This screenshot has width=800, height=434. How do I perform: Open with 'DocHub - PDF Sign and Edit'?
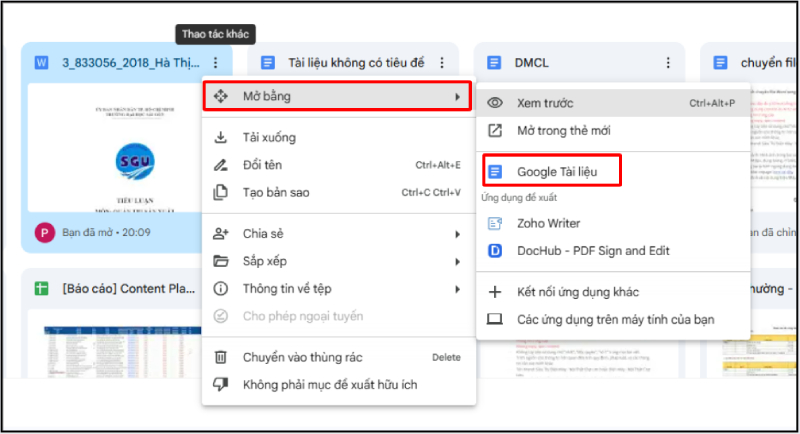(x=613, y=251)
